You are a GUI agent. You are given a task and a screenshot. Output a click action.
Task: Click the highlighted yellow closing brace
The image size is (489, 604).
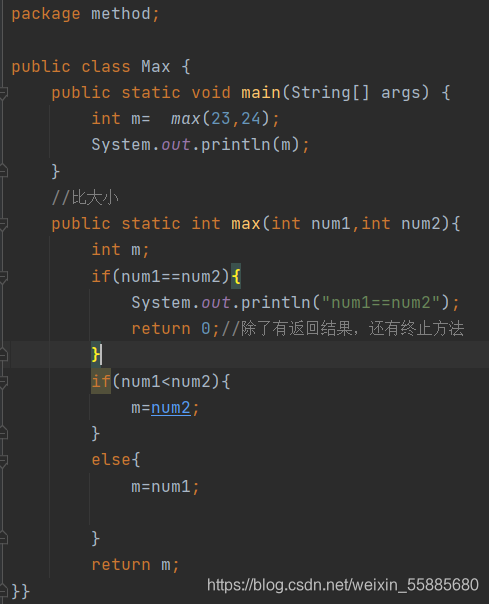[x=96, y=354]
